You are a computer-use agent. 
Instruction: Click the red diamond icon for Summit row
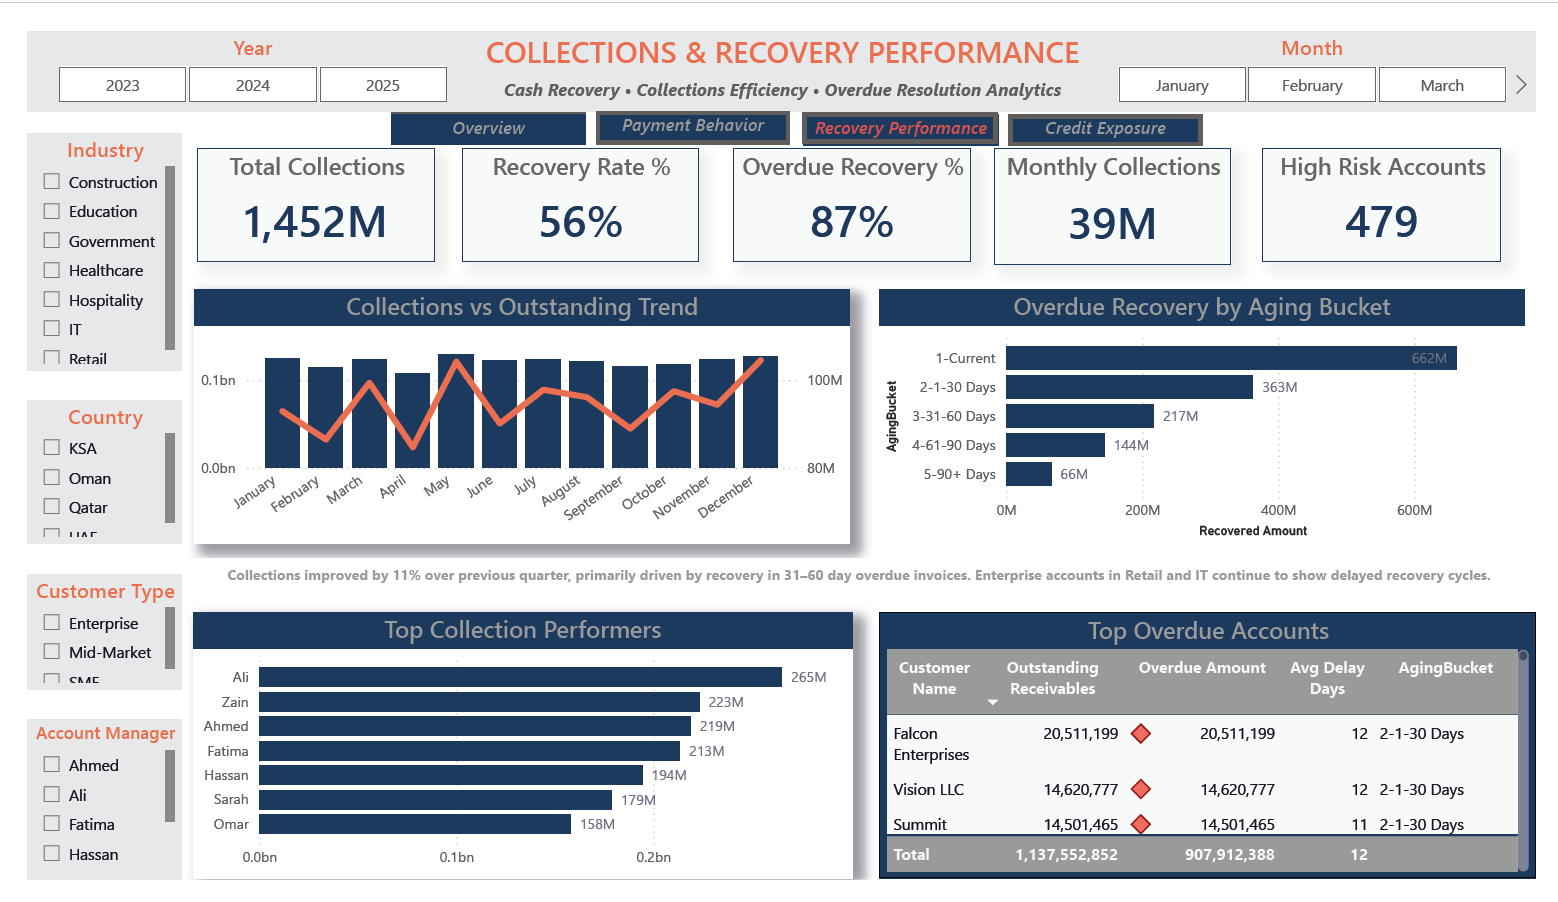(x=1140, y=824)
